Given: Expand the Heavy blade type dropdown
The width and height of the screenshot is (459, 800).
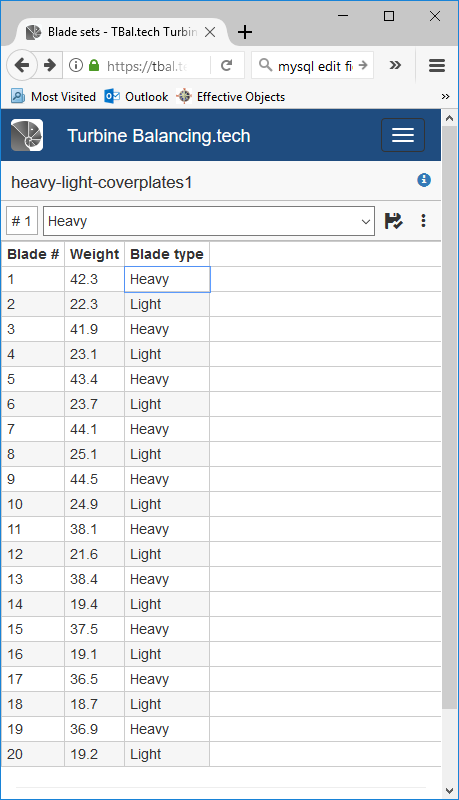Looking at the screenshot, I should 209,221.
